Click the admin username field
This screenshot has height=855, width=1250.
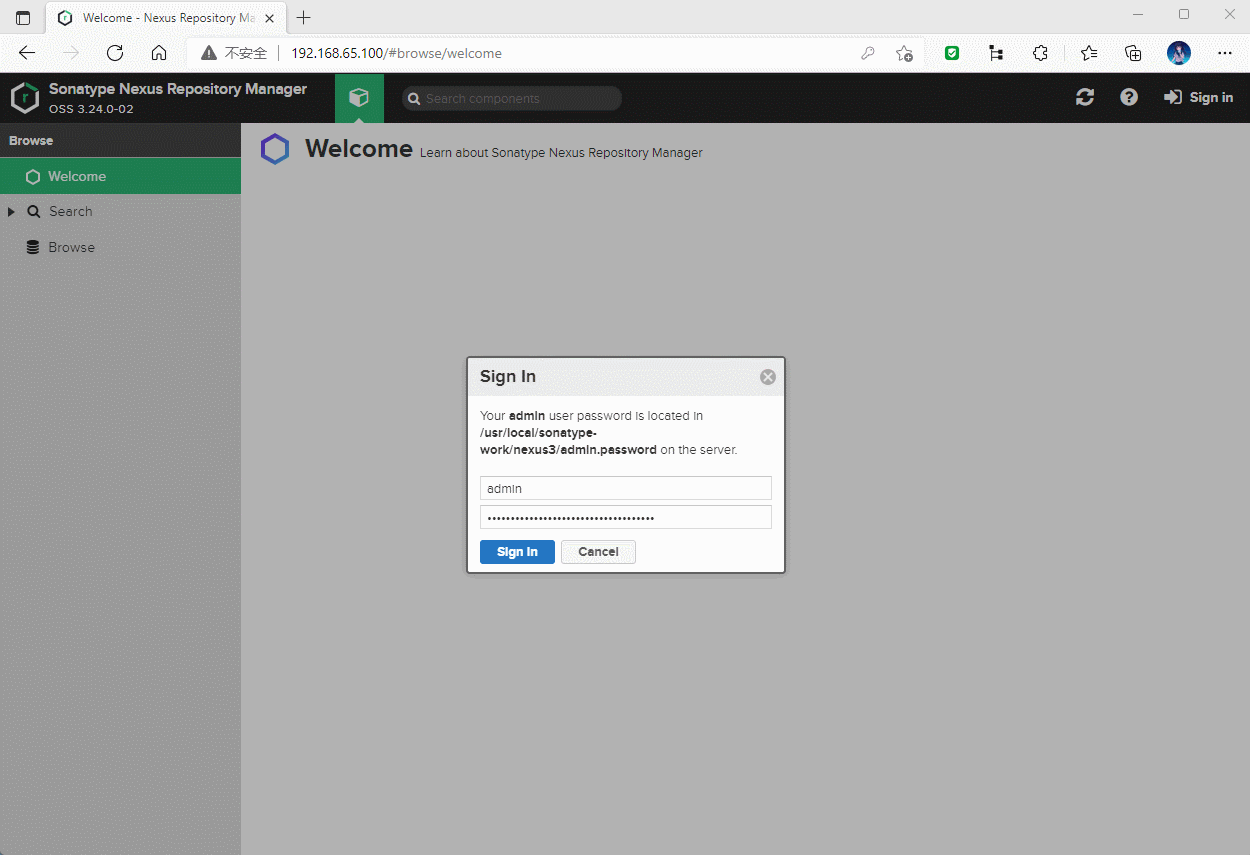626,488
